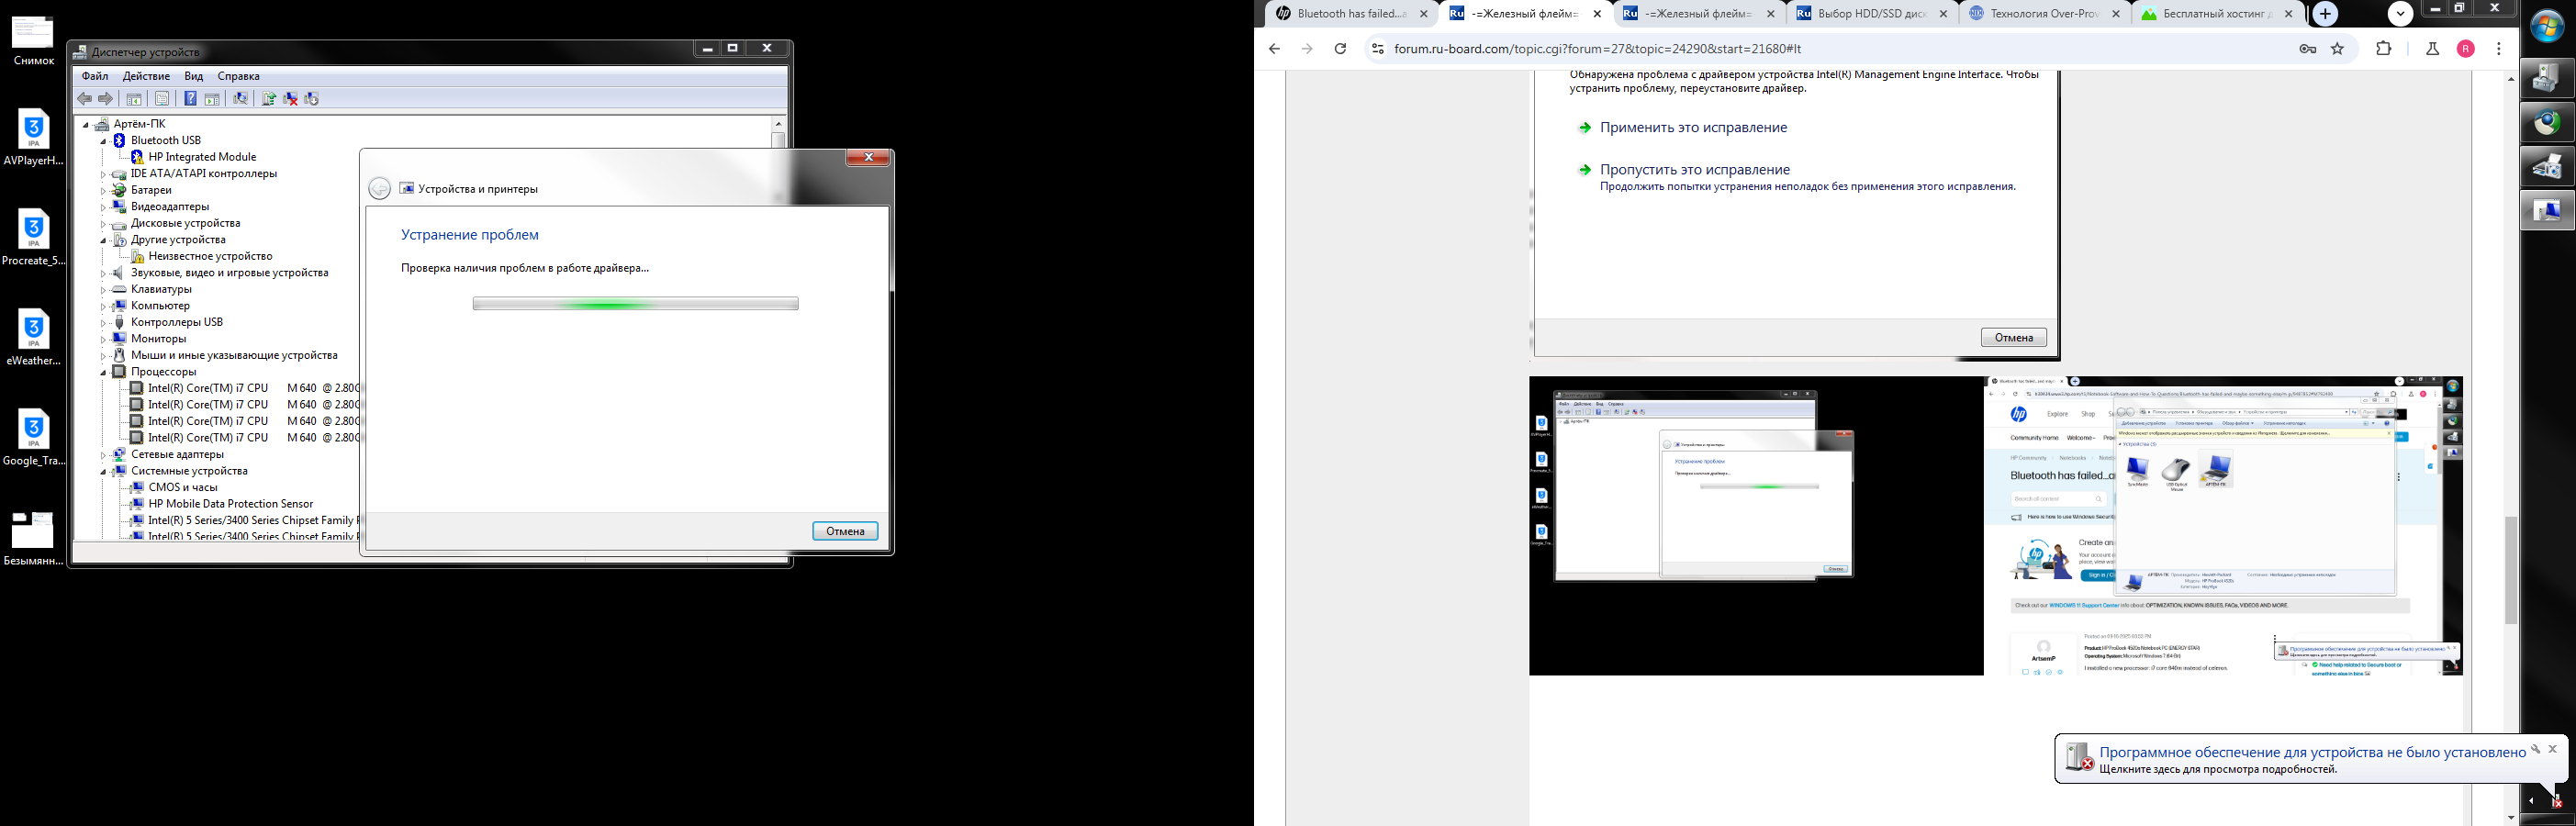Click the Windows Start orb
2576x826 pixels.
[2546, 27]
